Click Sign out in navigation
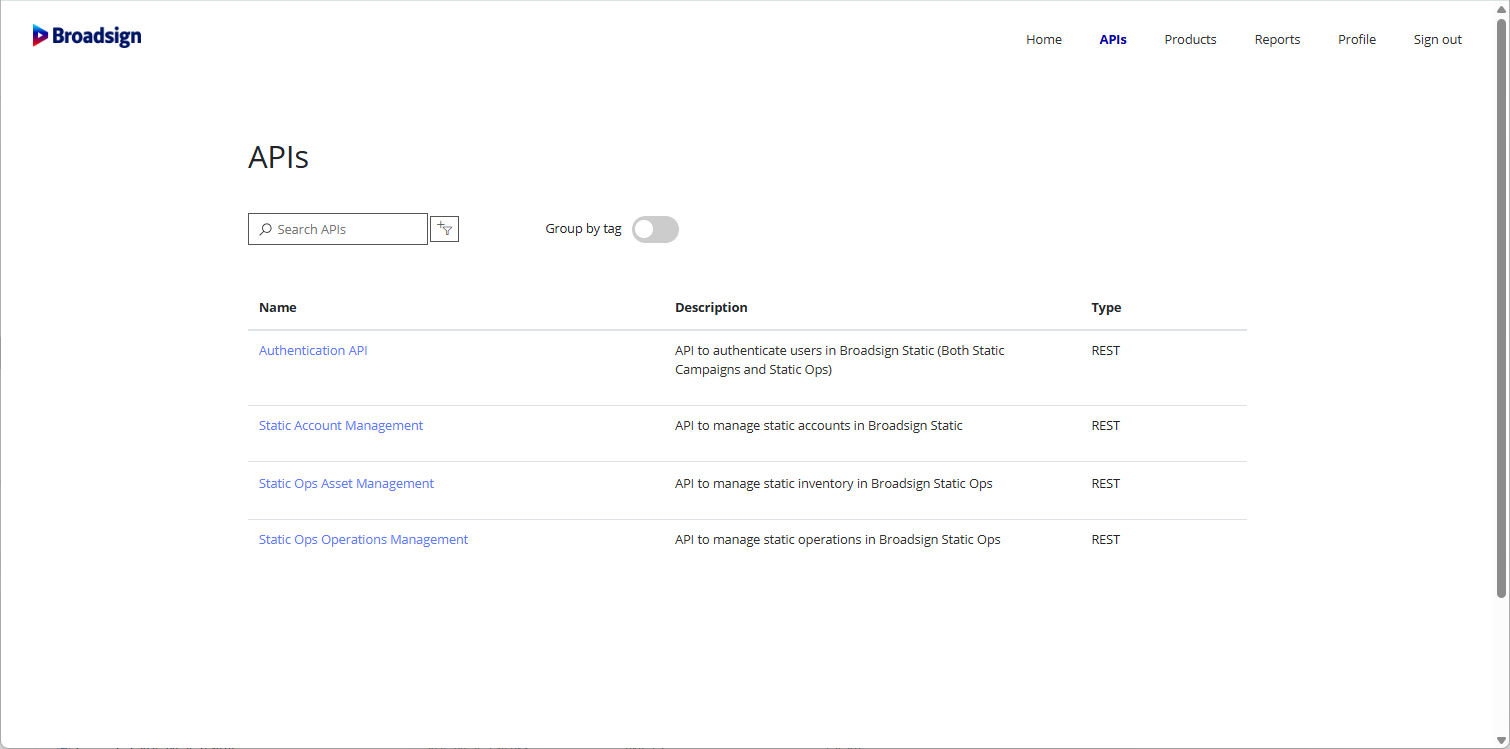This screenshot has width=1510, height=749. pos(1437,40)
